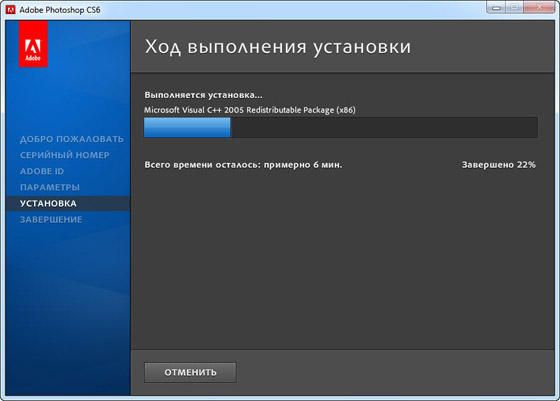The height and width of the screenshot is (401, 560).
Task: Click the Adobe Photoshop CS6 window title text
Action: 60,10
